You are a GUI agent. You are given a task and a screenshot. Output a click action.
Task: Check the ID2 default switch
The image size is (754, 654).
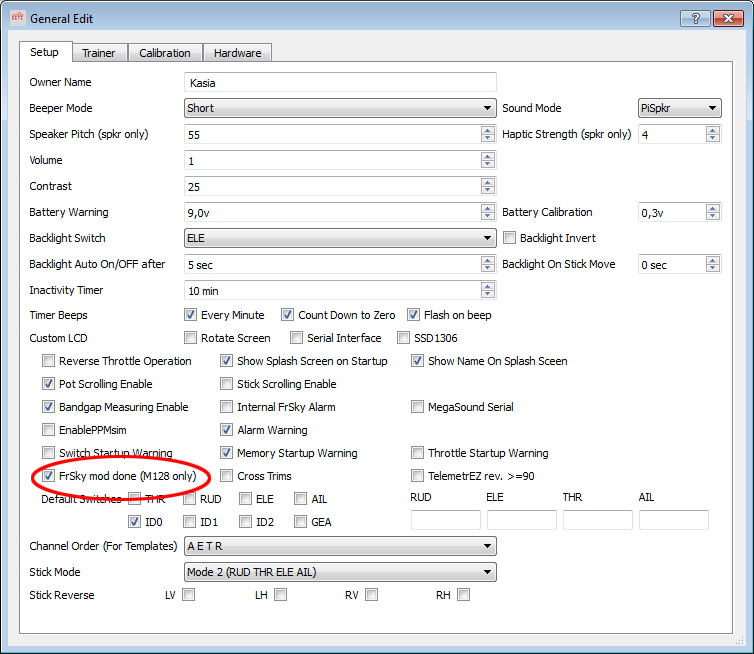(x=245, y=522)
